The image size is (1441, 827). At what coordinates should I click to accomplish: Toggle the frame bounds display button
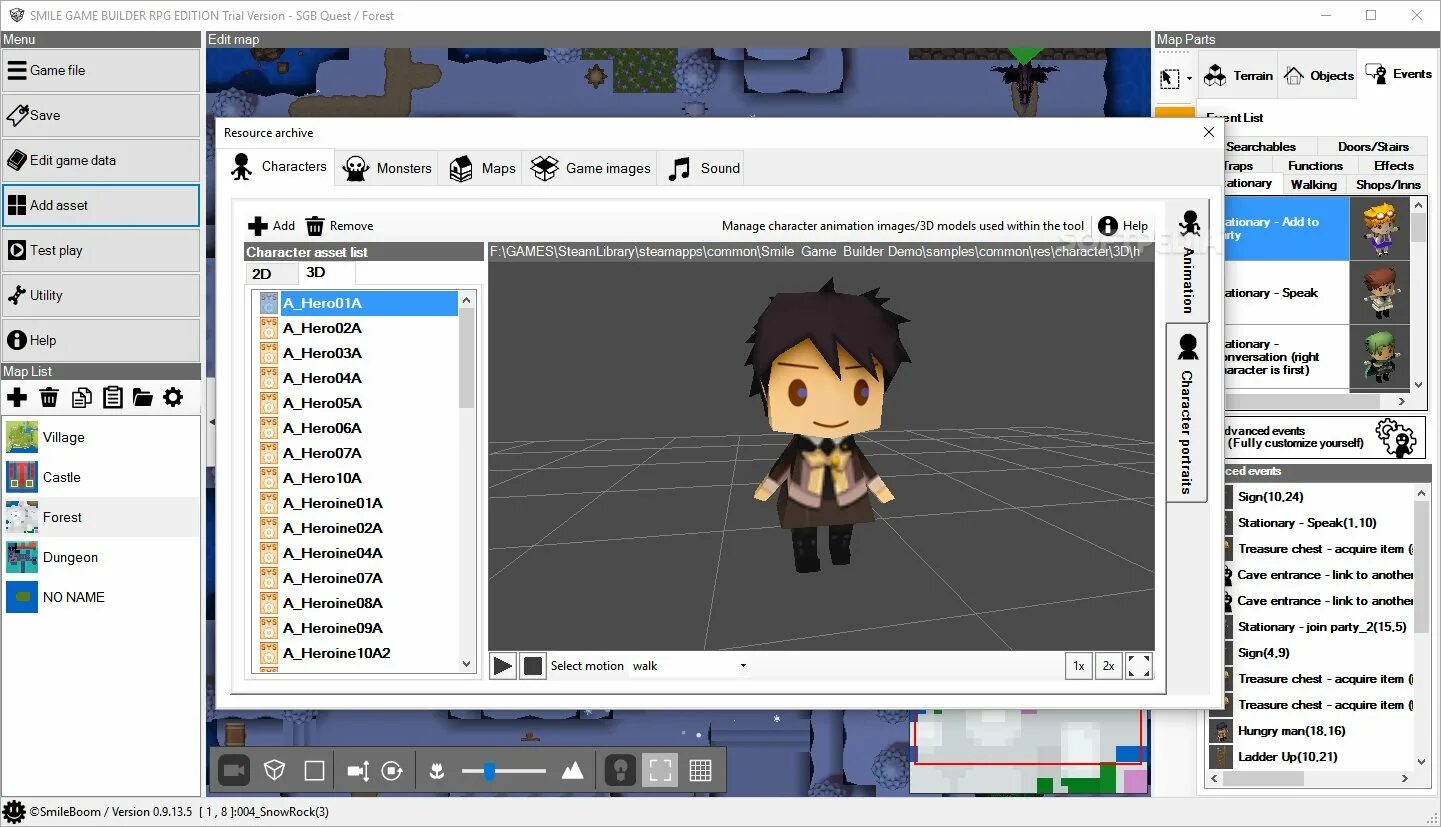[660, 770]
